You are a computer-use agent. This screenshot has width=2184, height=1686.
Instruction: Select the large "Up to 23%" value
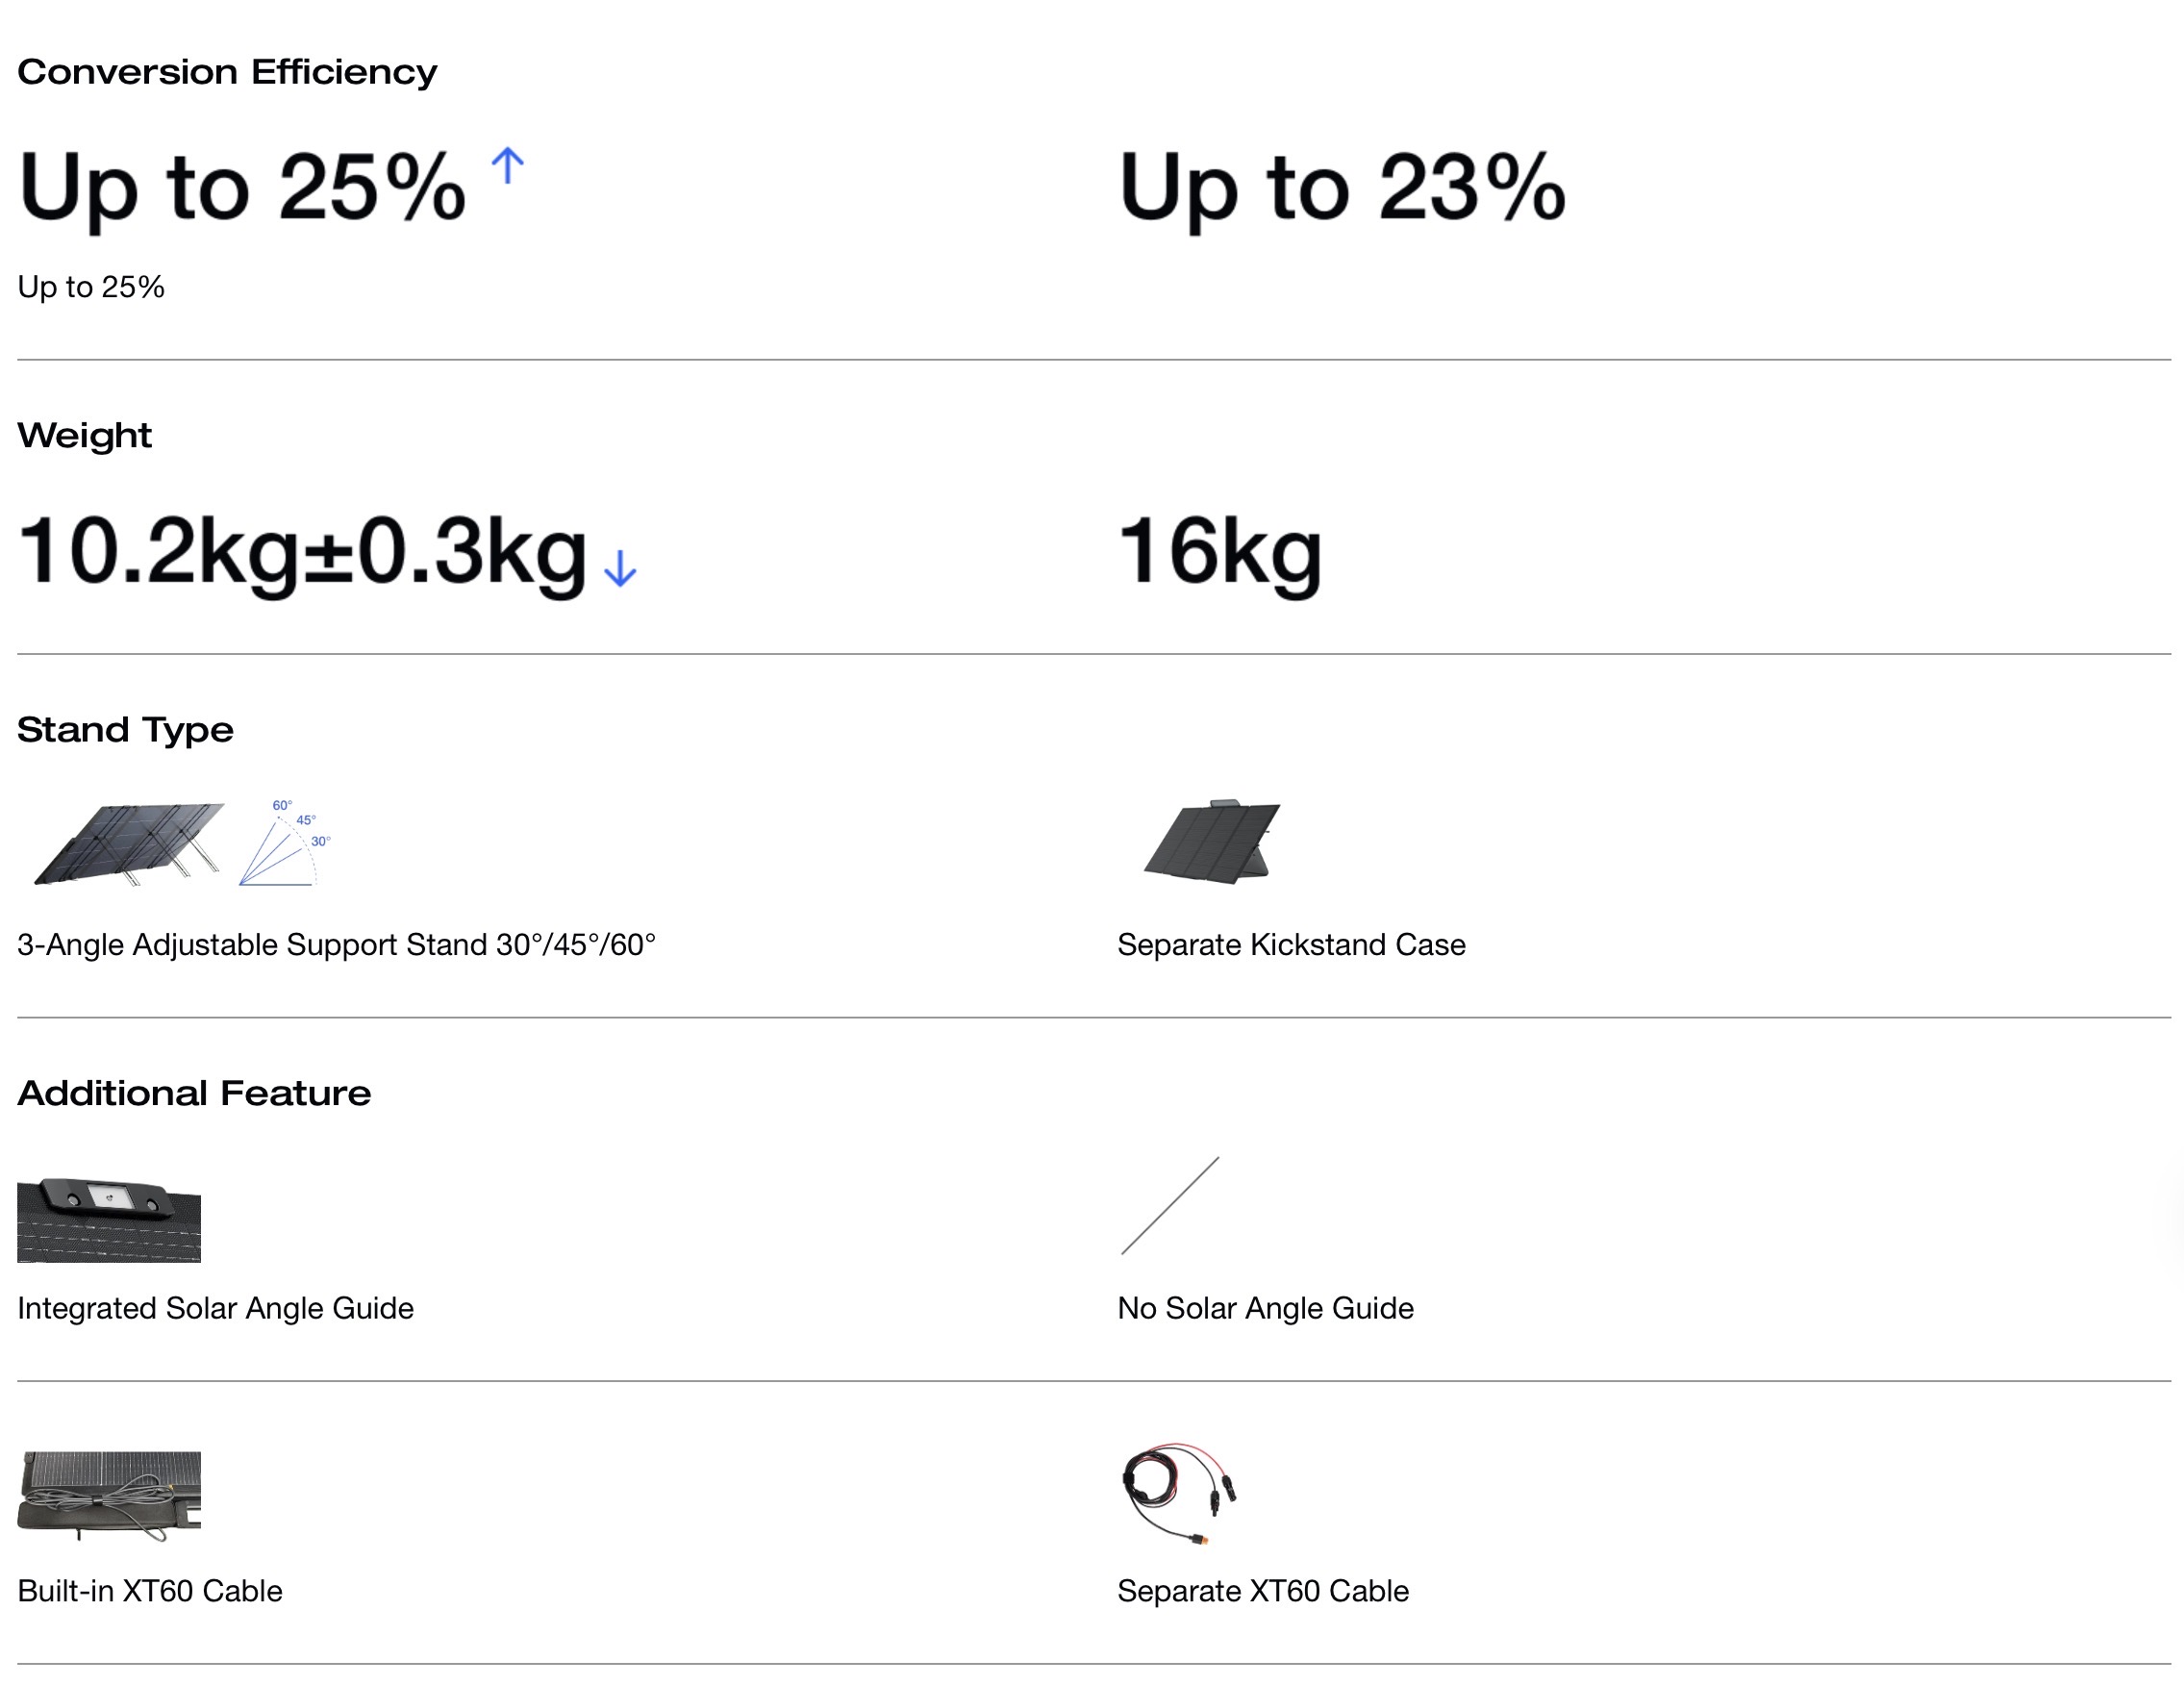pyautogui.click(x=1341, y=188)
